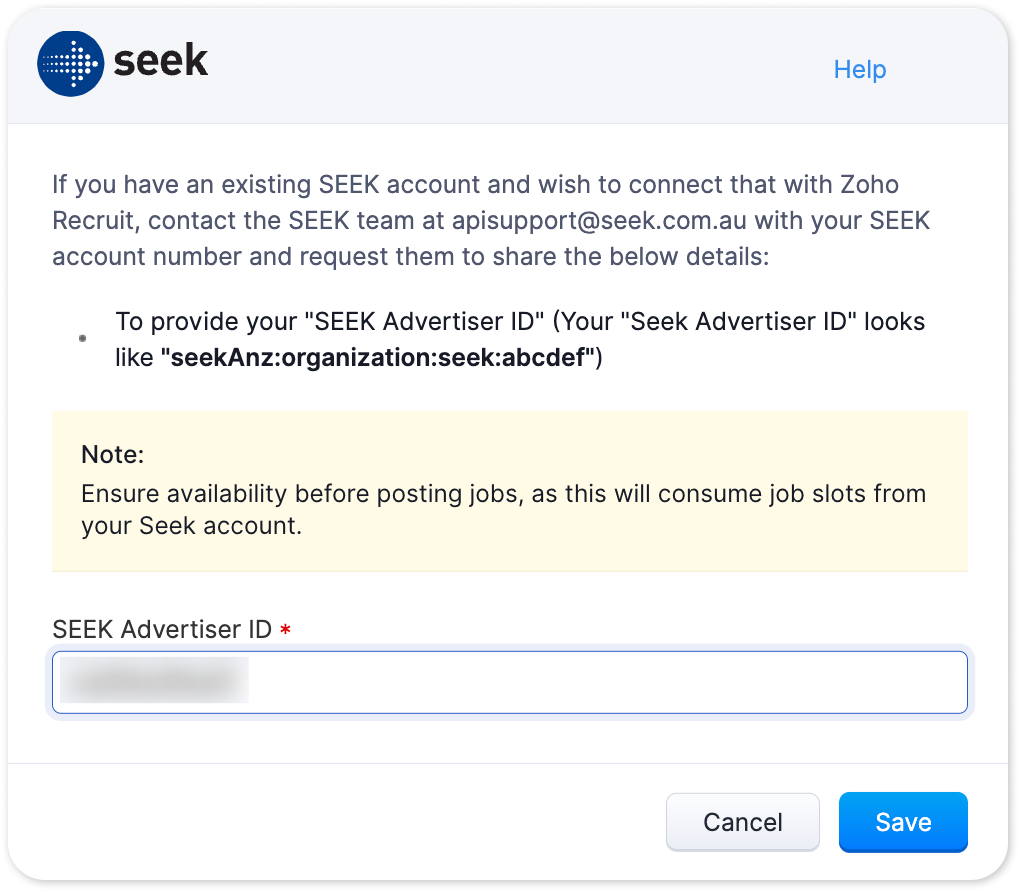Viewport: 1020px width, 892px height.
Task: Click the "SEEK Advertiser ID" field label
Action: tap(162, 629)
